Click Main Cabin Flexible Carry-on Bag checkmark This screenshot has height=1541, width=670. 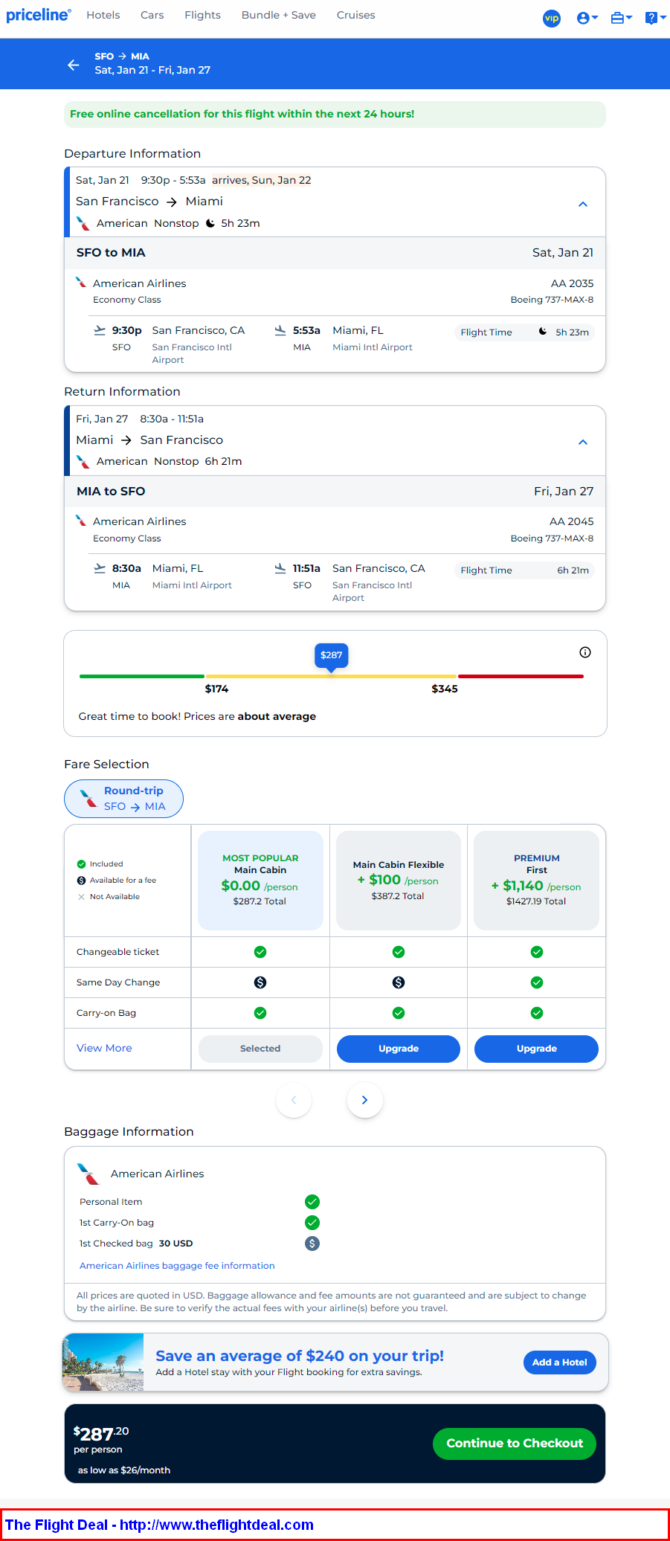398,1013
